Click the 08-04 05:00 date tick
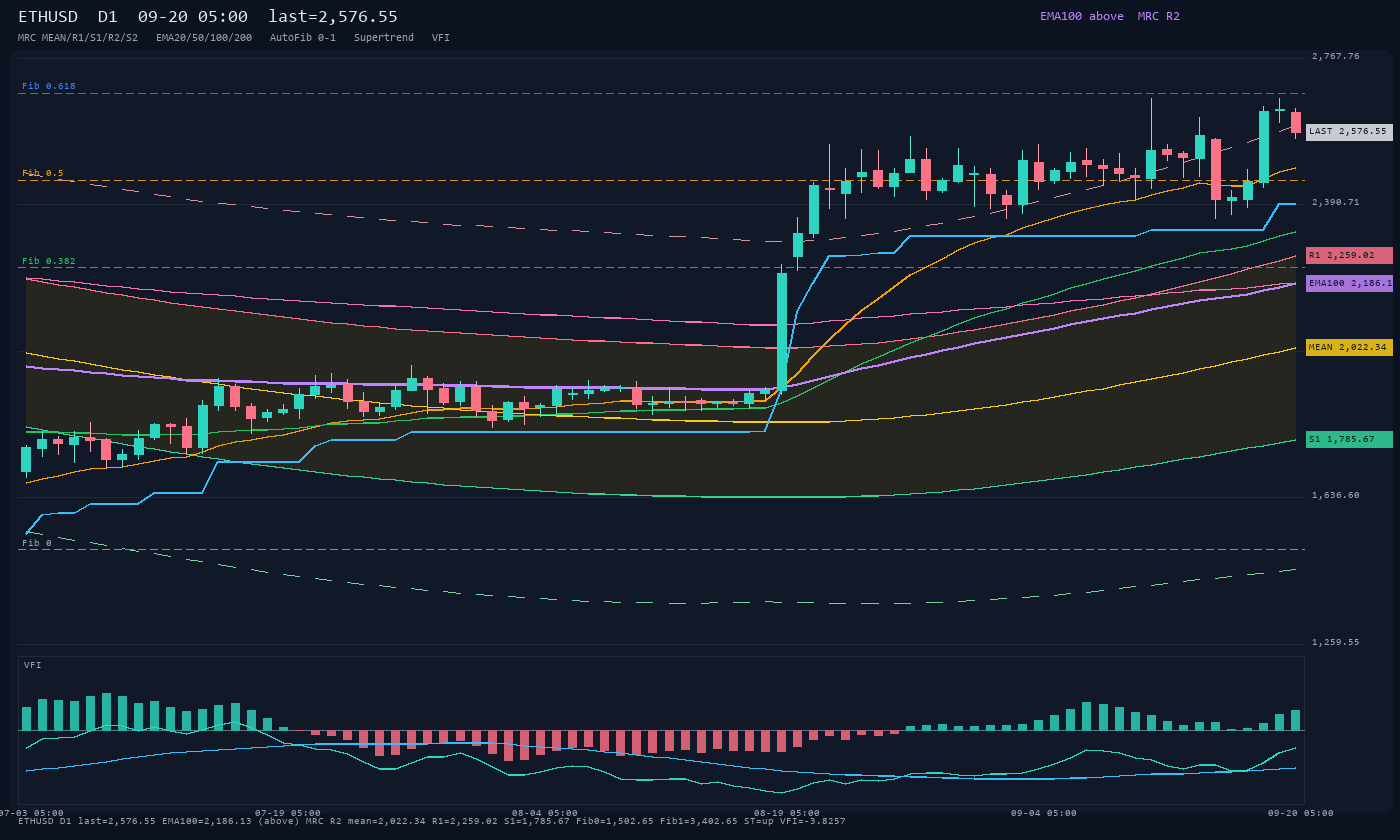Viewport: 1400px width, 840px height. pos(545,814)
